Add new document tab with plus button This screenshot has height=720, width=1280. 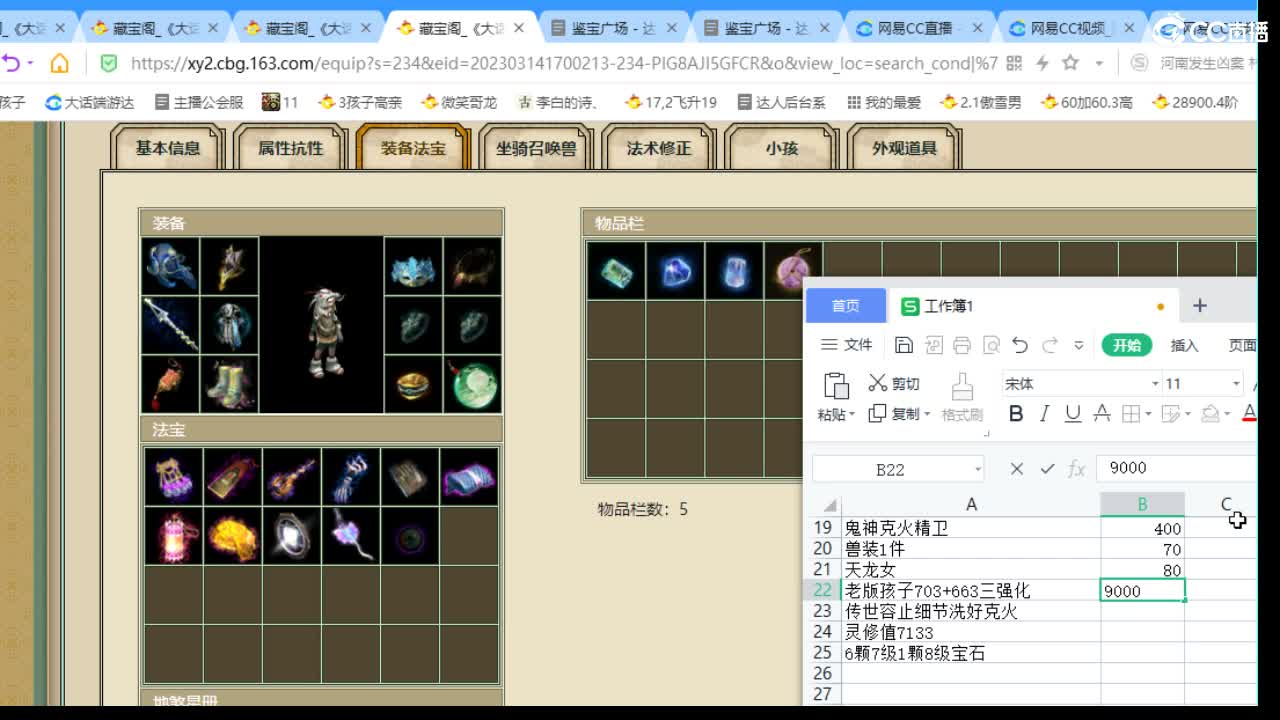pos(1200,306)
